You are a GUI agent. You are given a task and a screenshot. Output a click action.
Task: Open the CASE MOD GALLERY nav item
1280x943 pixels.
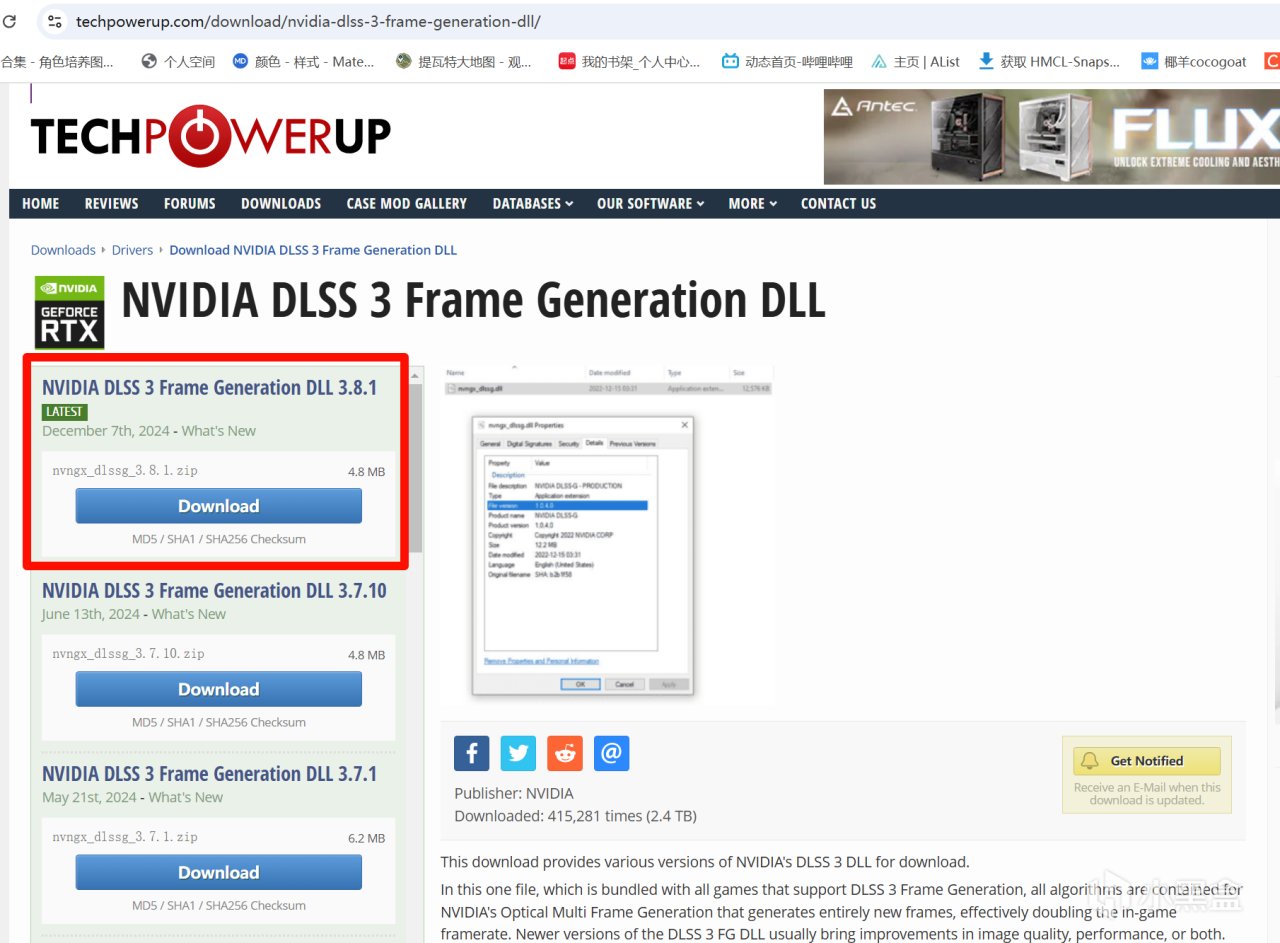tap(407, 203)
